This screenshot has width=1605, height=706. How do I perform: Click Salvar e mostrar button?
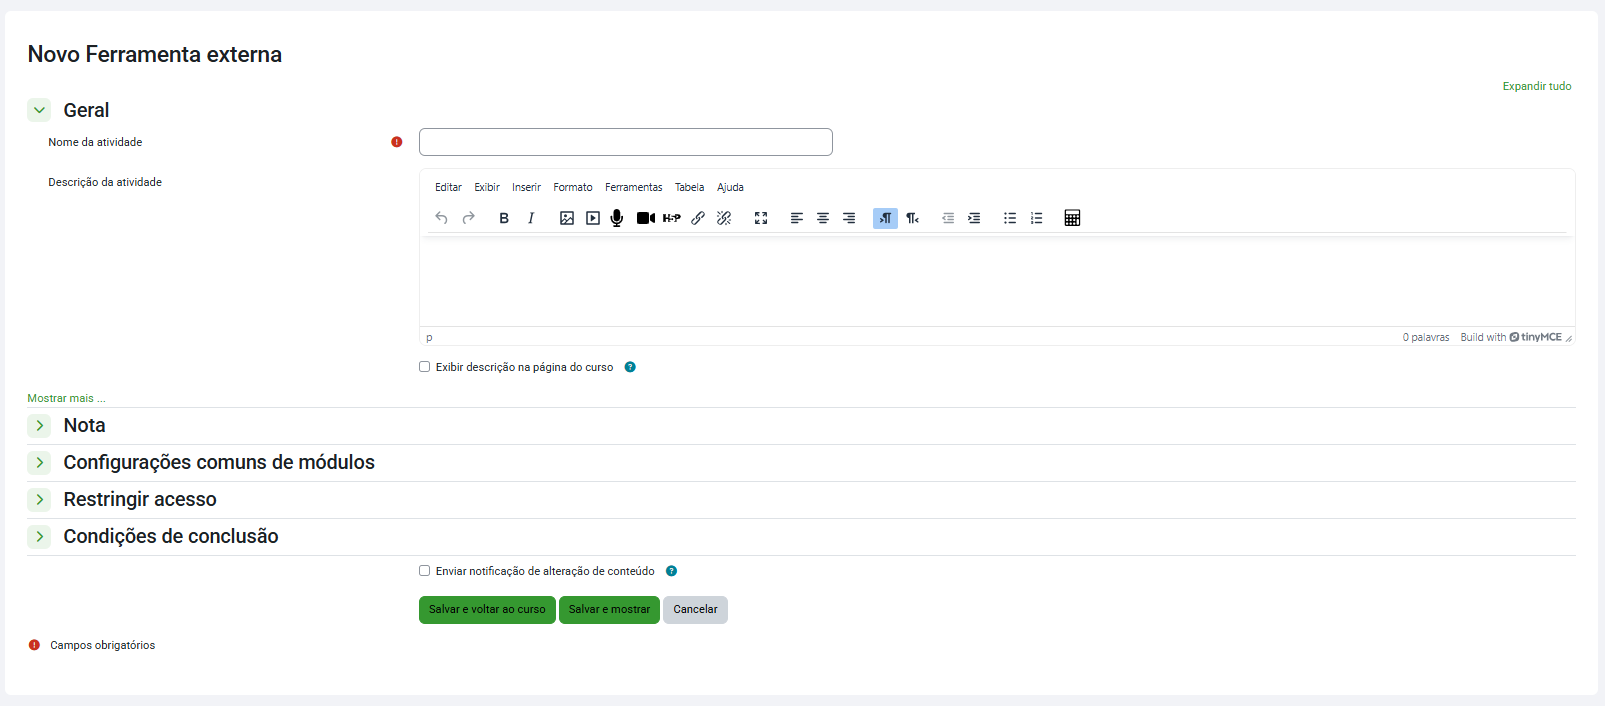609,610
